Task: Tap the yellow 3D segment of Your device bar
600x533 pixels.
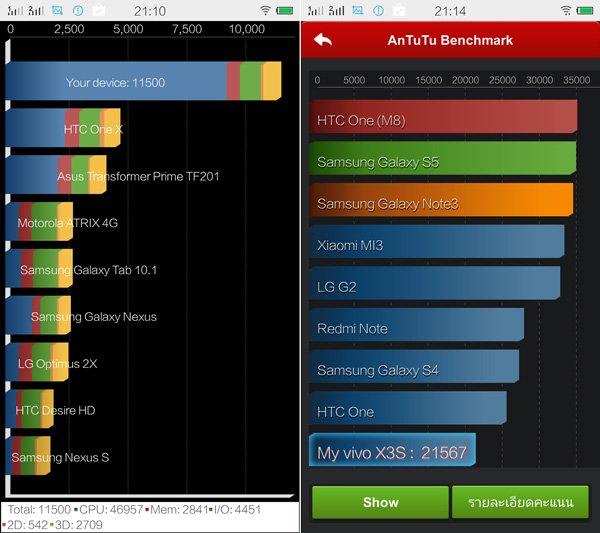Action: click(x=272, y=81)
